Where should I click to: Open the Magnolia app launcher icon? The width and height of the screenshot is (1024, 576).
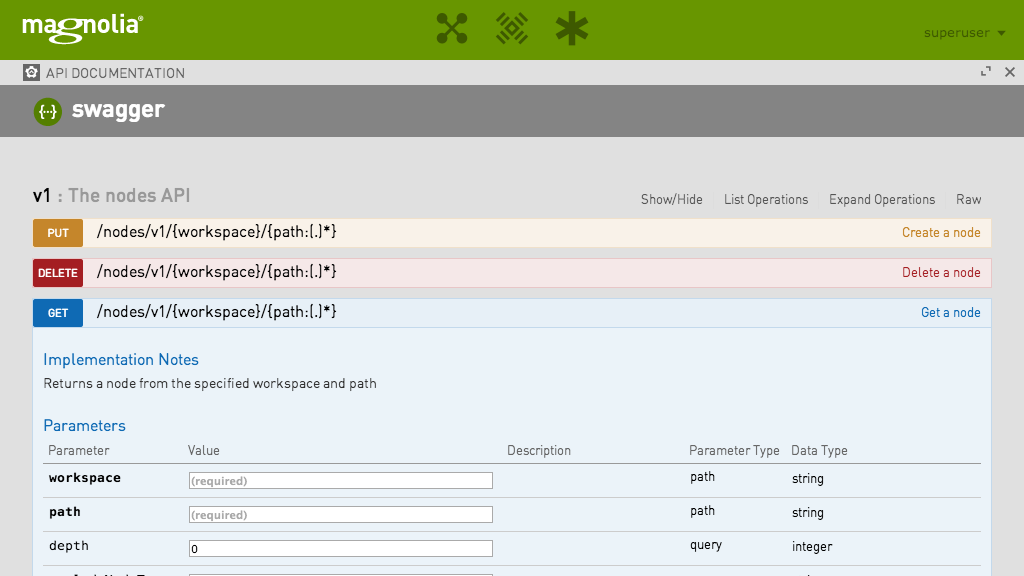[452, 29]
